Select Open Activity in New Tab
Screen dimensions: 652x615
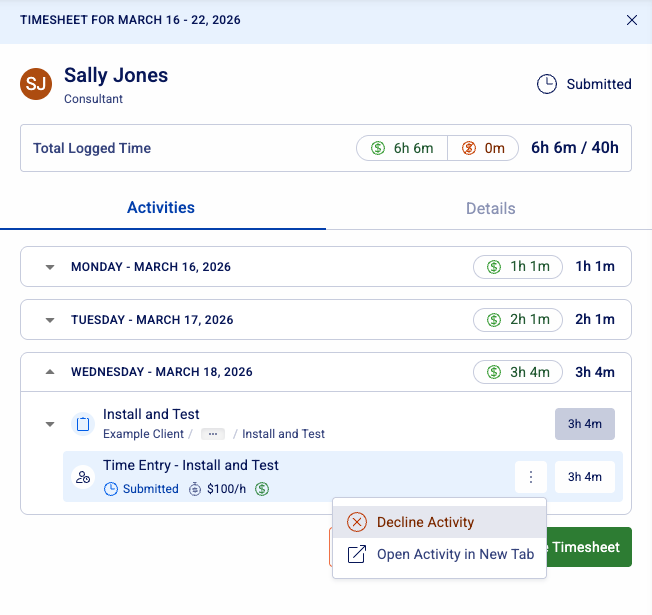coord(455,554)
